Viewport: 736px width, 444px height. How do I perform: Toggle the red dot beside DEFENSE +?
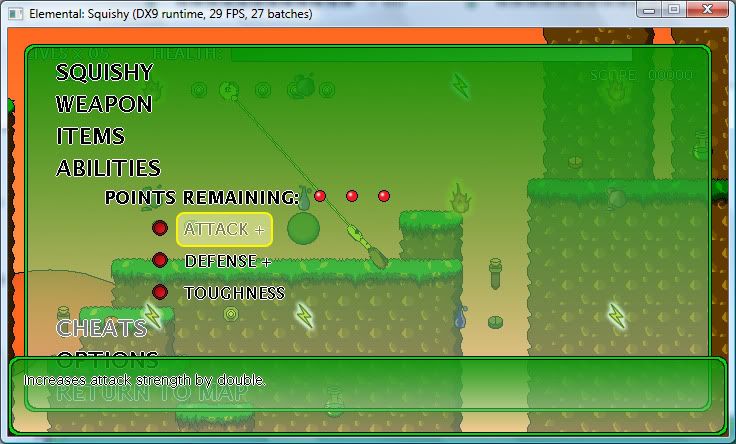(x=160, y=260)
